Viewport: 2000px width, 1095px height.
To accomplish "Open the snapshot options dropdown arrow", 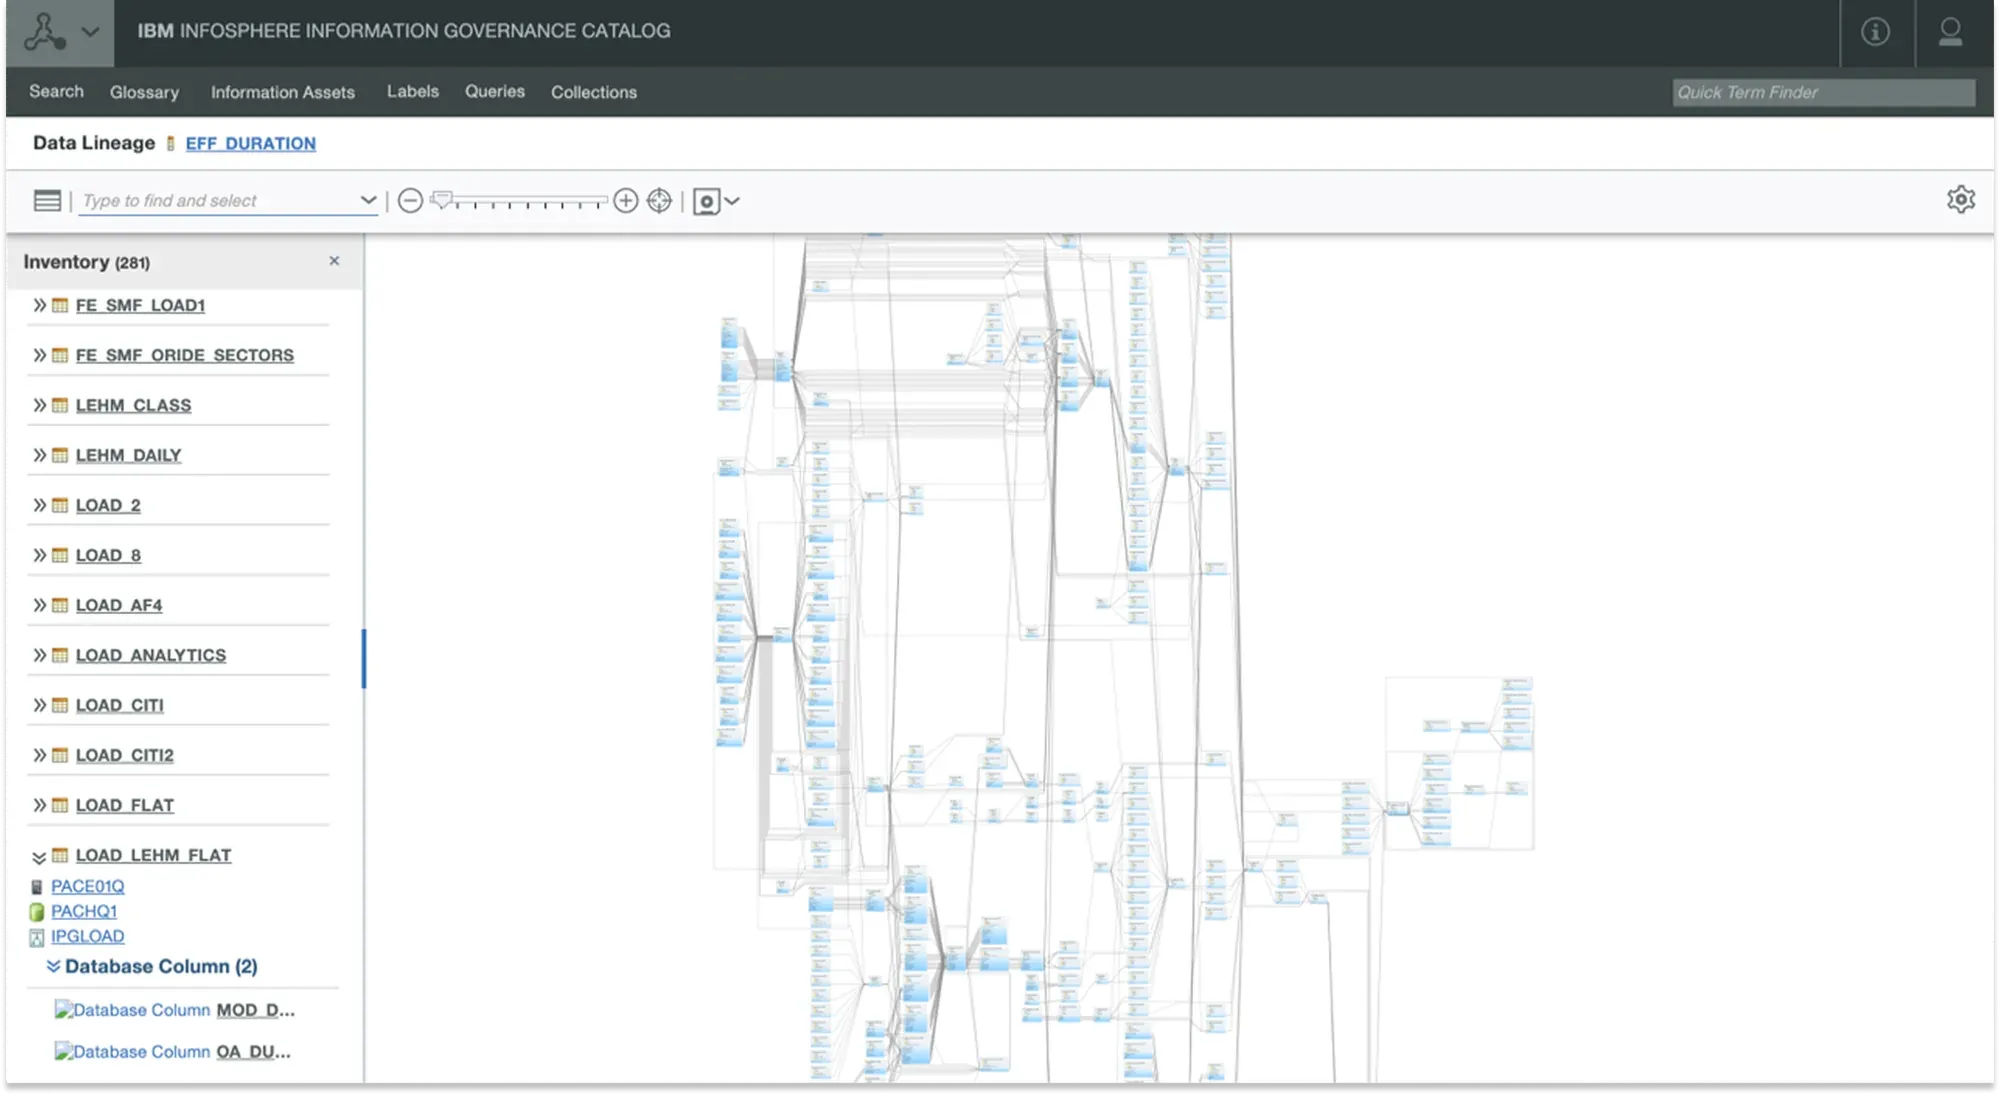I will [732, 201].
